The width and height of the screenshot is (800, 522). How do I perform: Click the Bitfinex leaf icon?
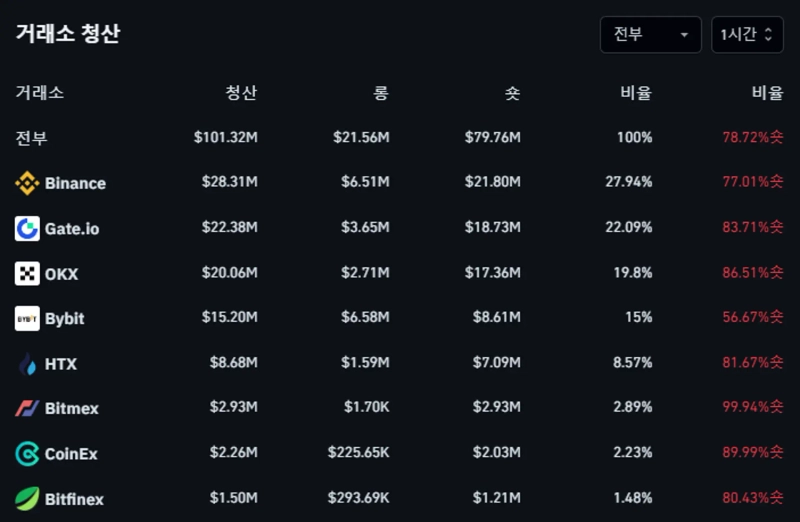click(27, 498)
